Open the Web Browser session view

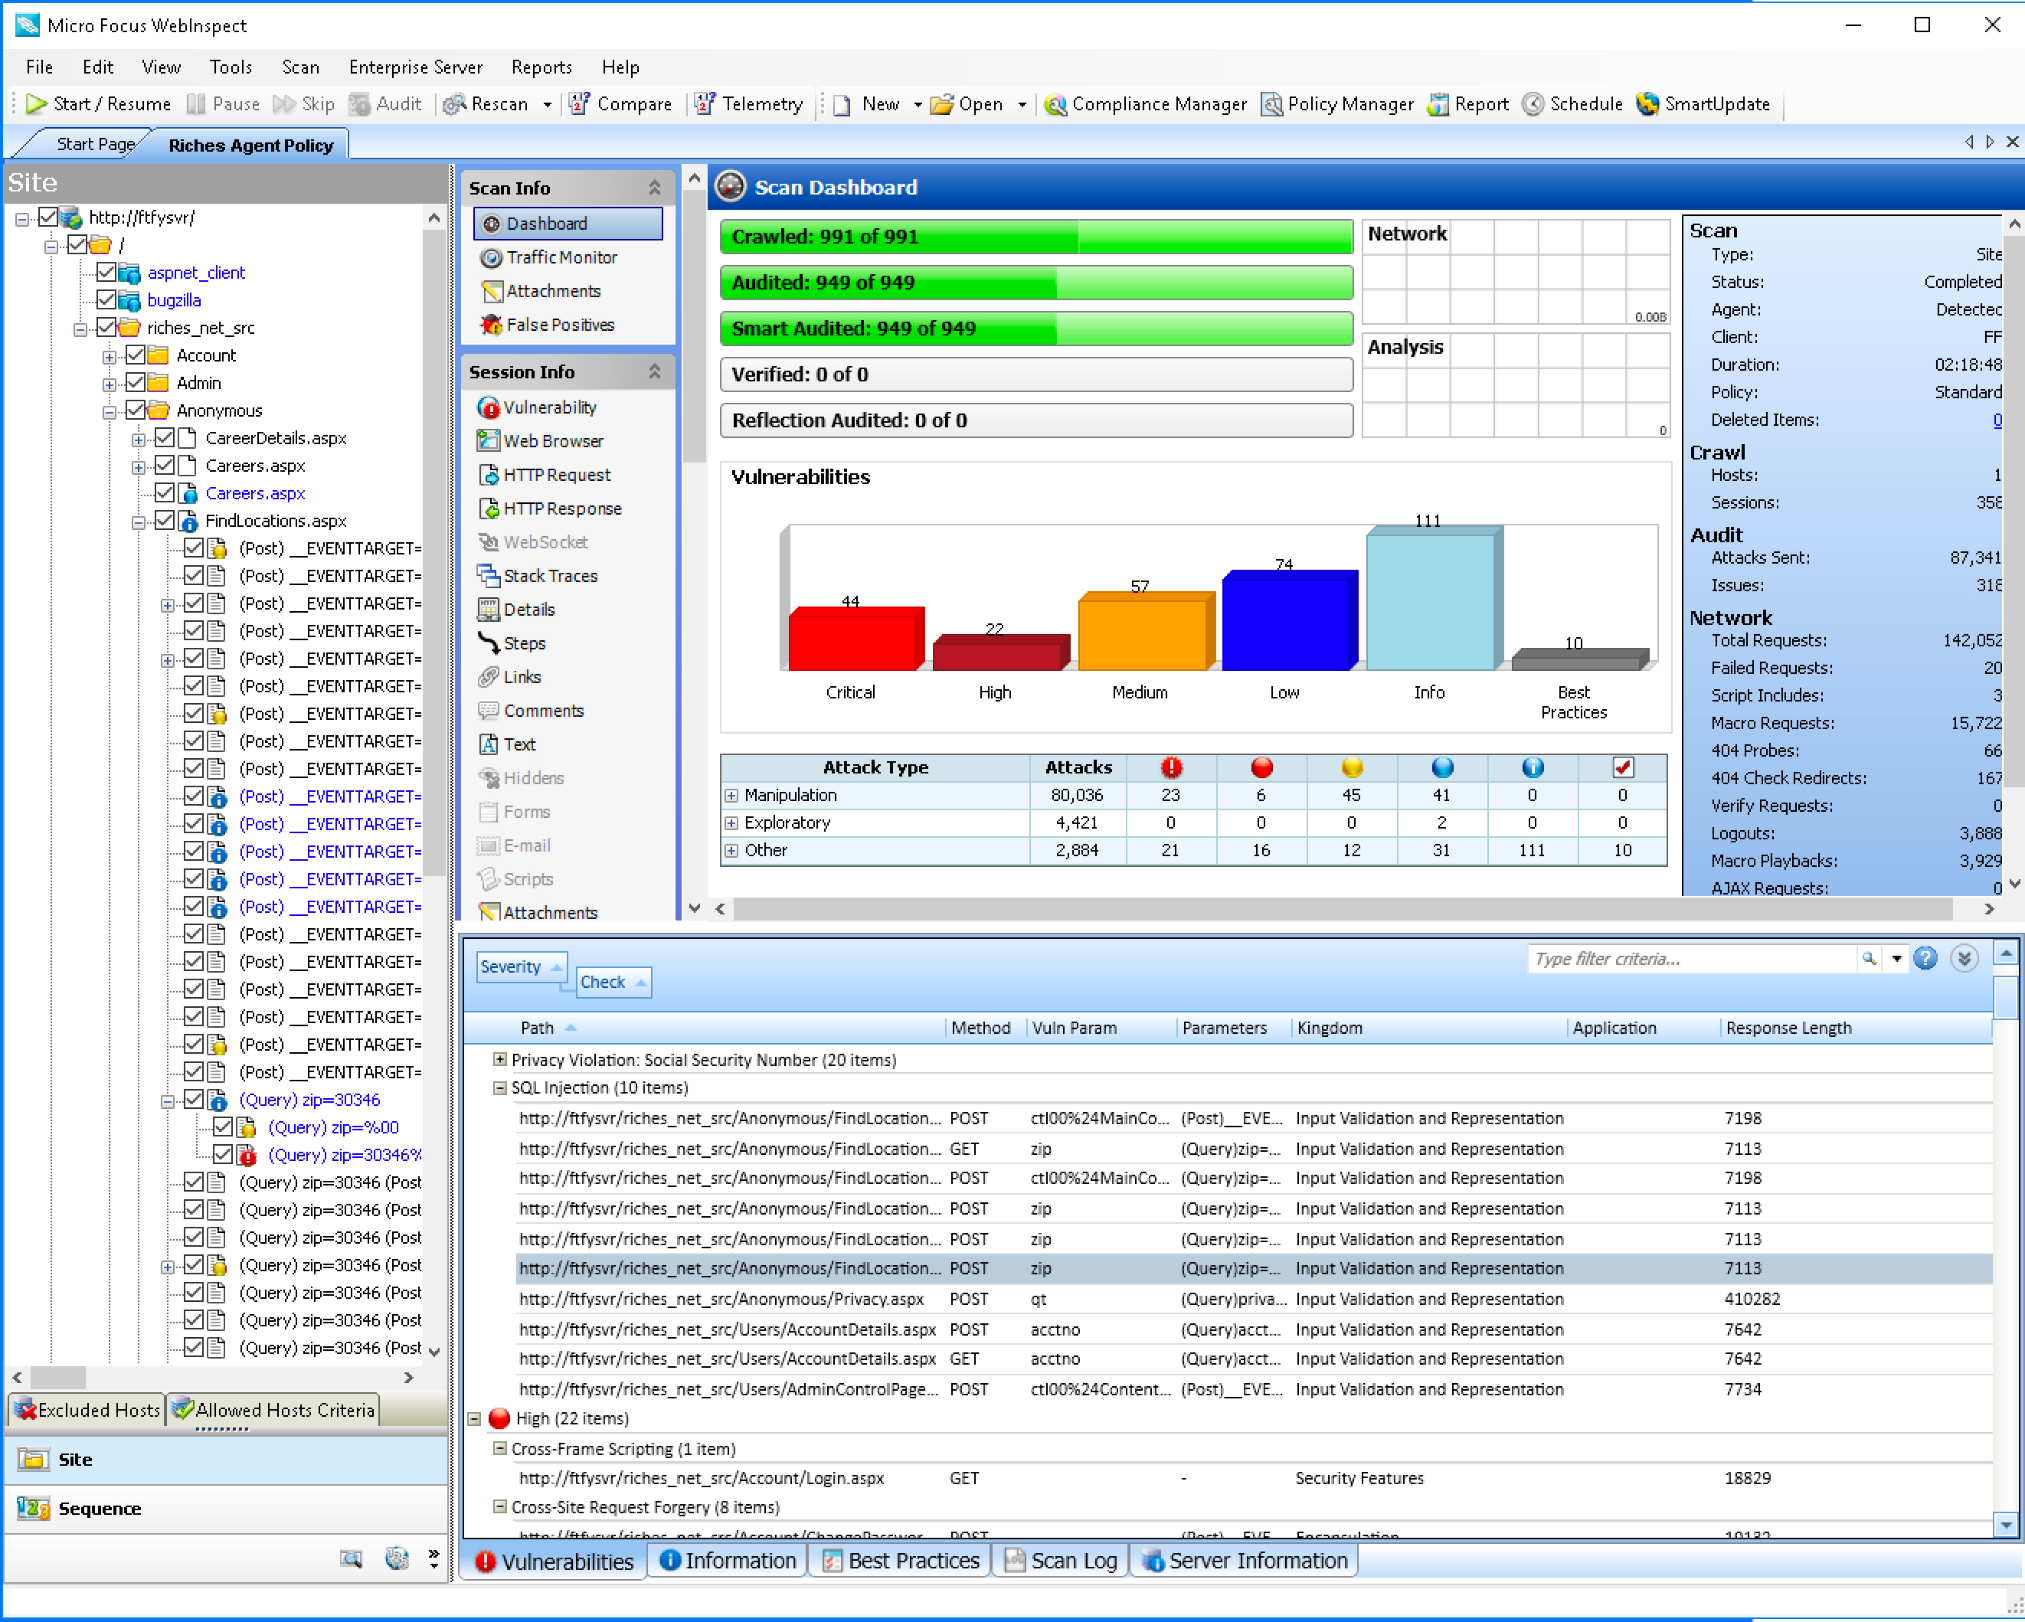pos(552,441)
